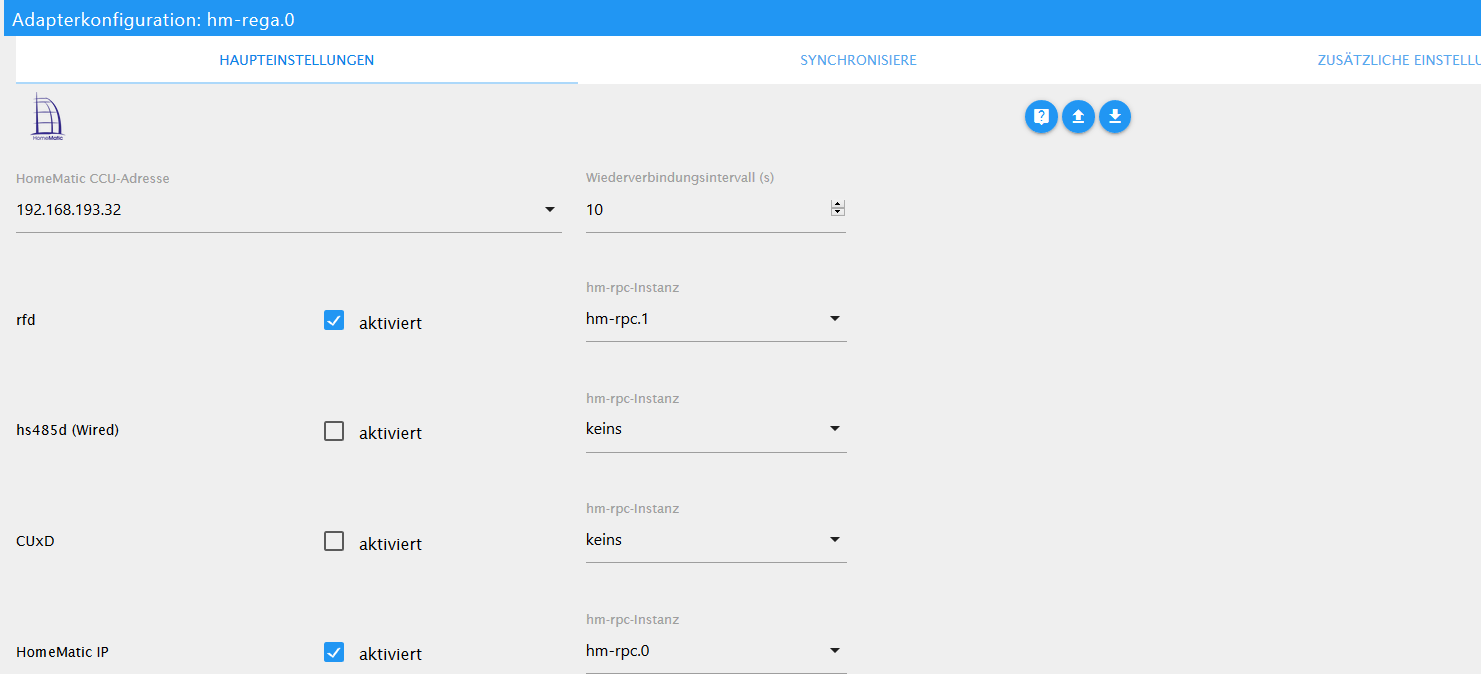The height and width of the screenshot is (674, 1481).
Task: Click the 'HomeMatic CCU-Adresse' field label
Action: coord(93,178)
